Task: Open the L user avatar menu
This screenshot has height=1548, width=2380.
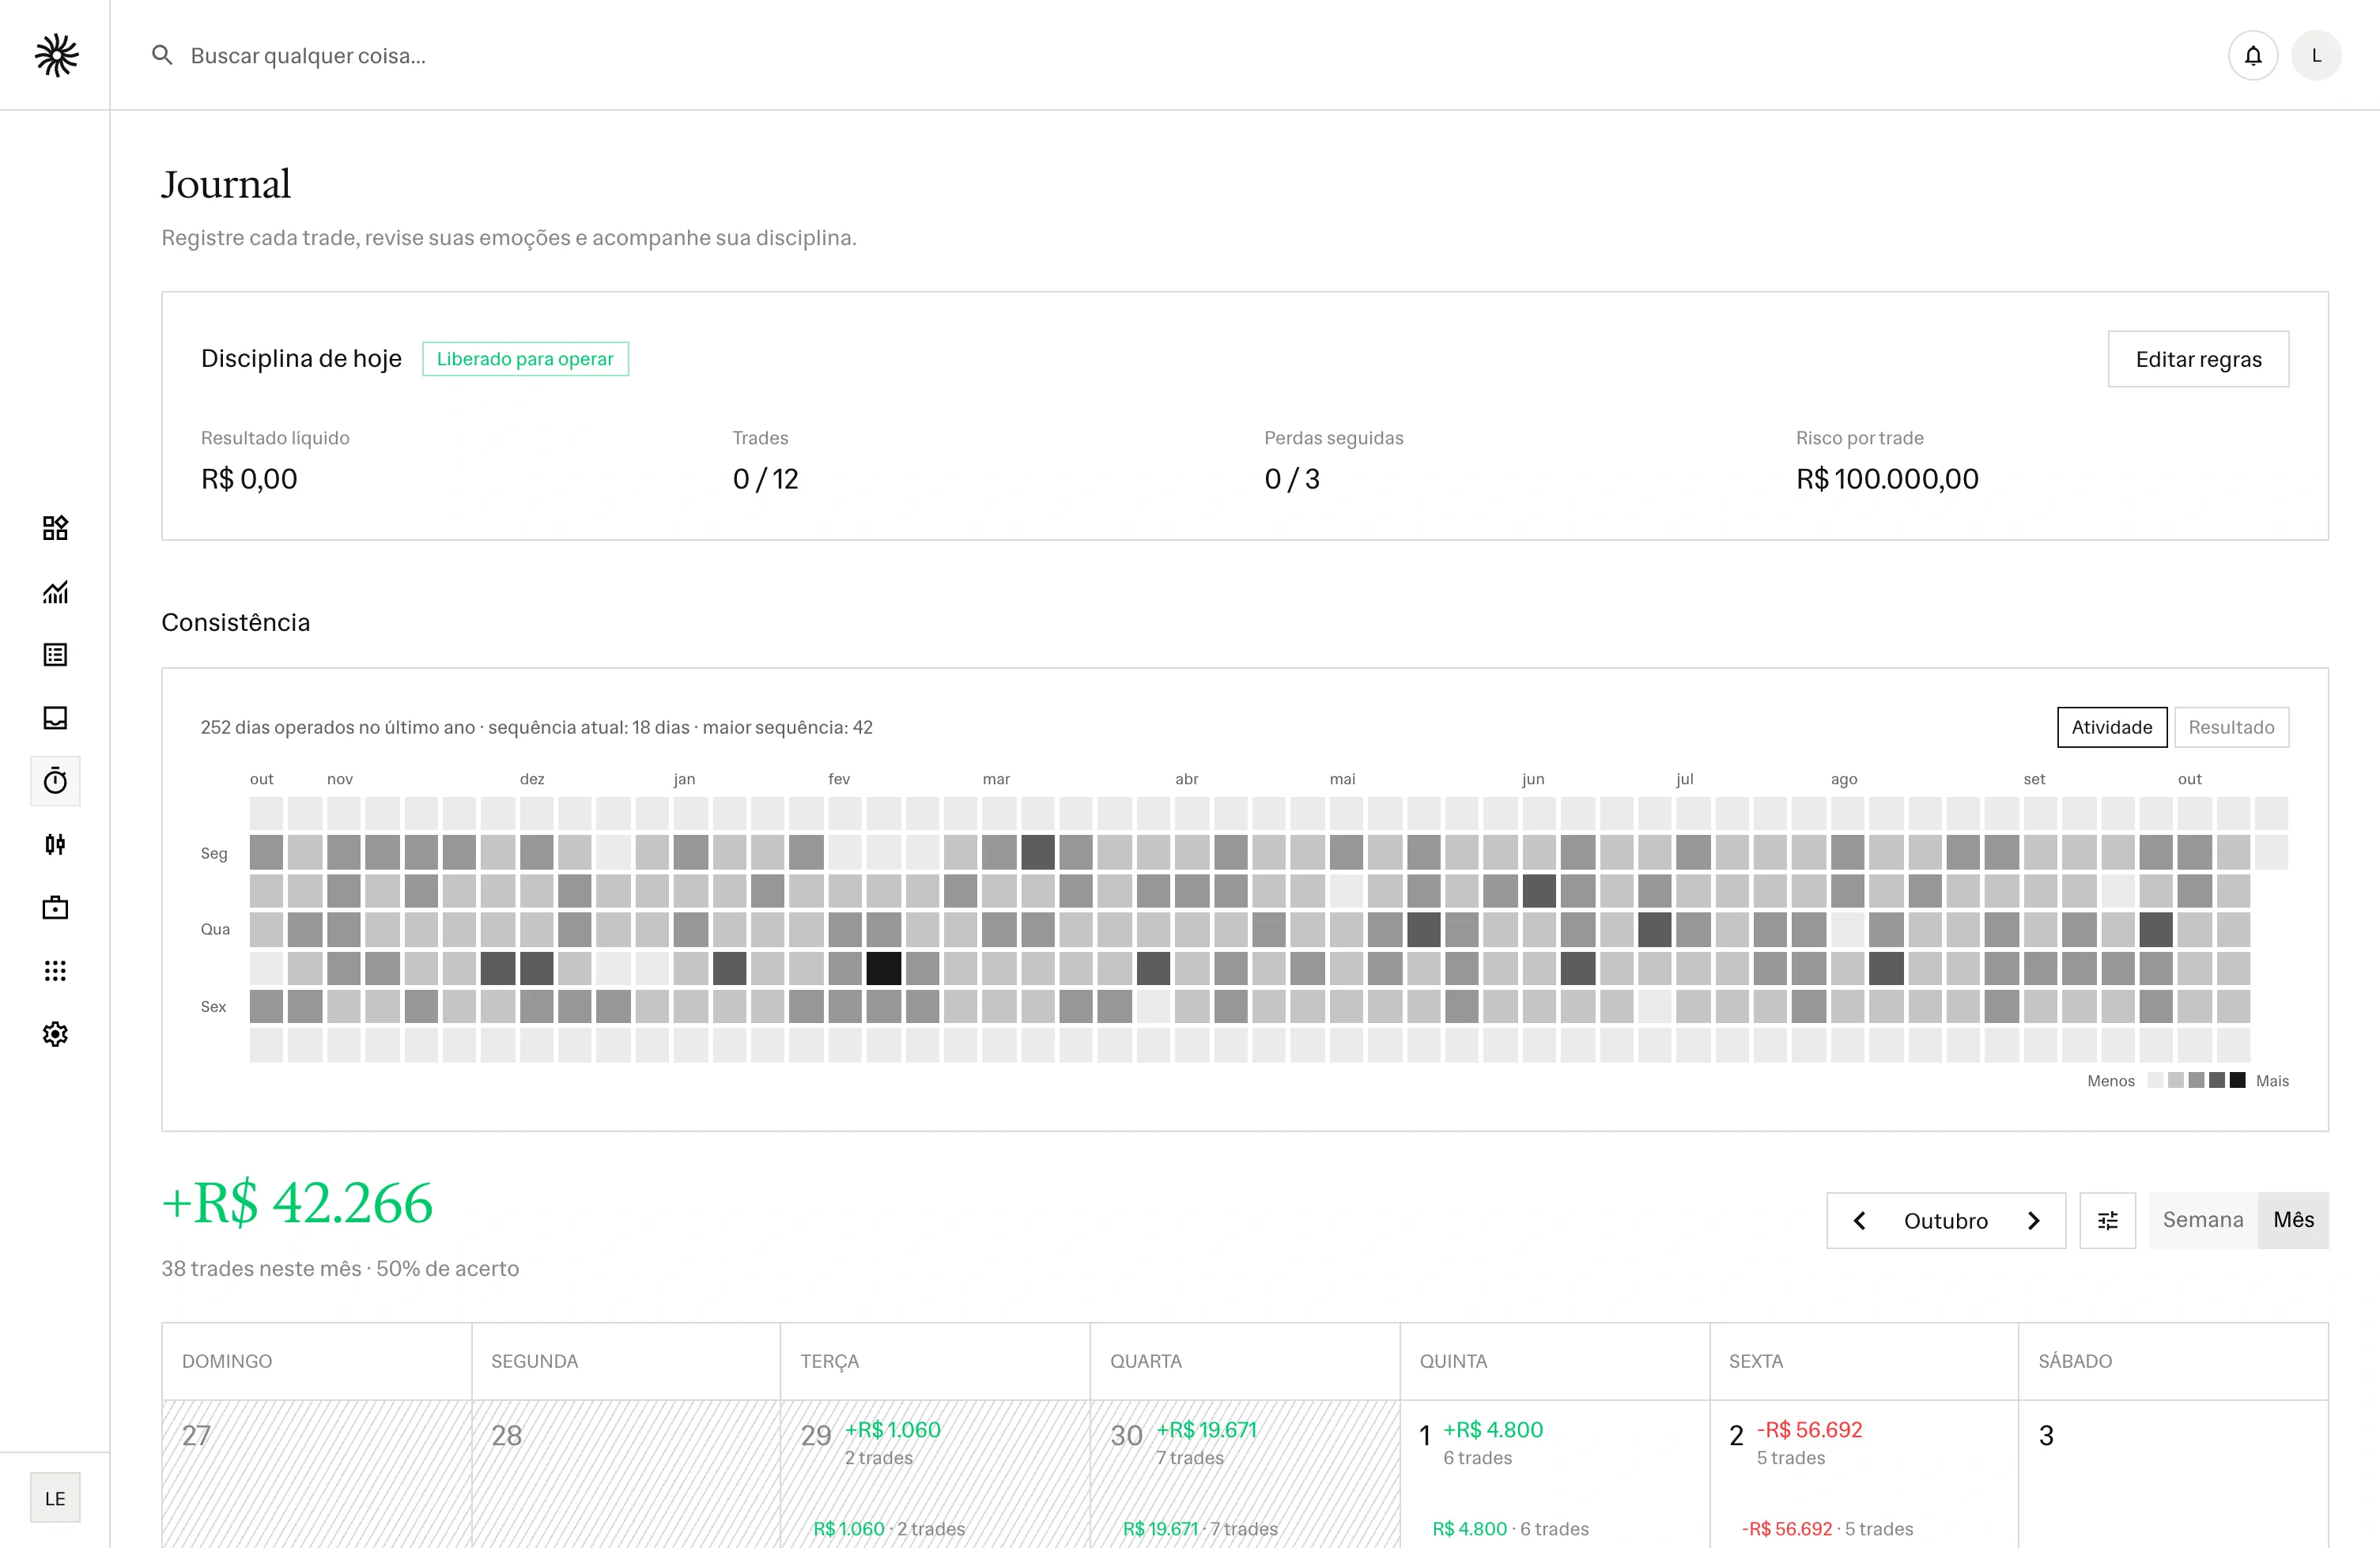Action: click(x=2316, y=55)
